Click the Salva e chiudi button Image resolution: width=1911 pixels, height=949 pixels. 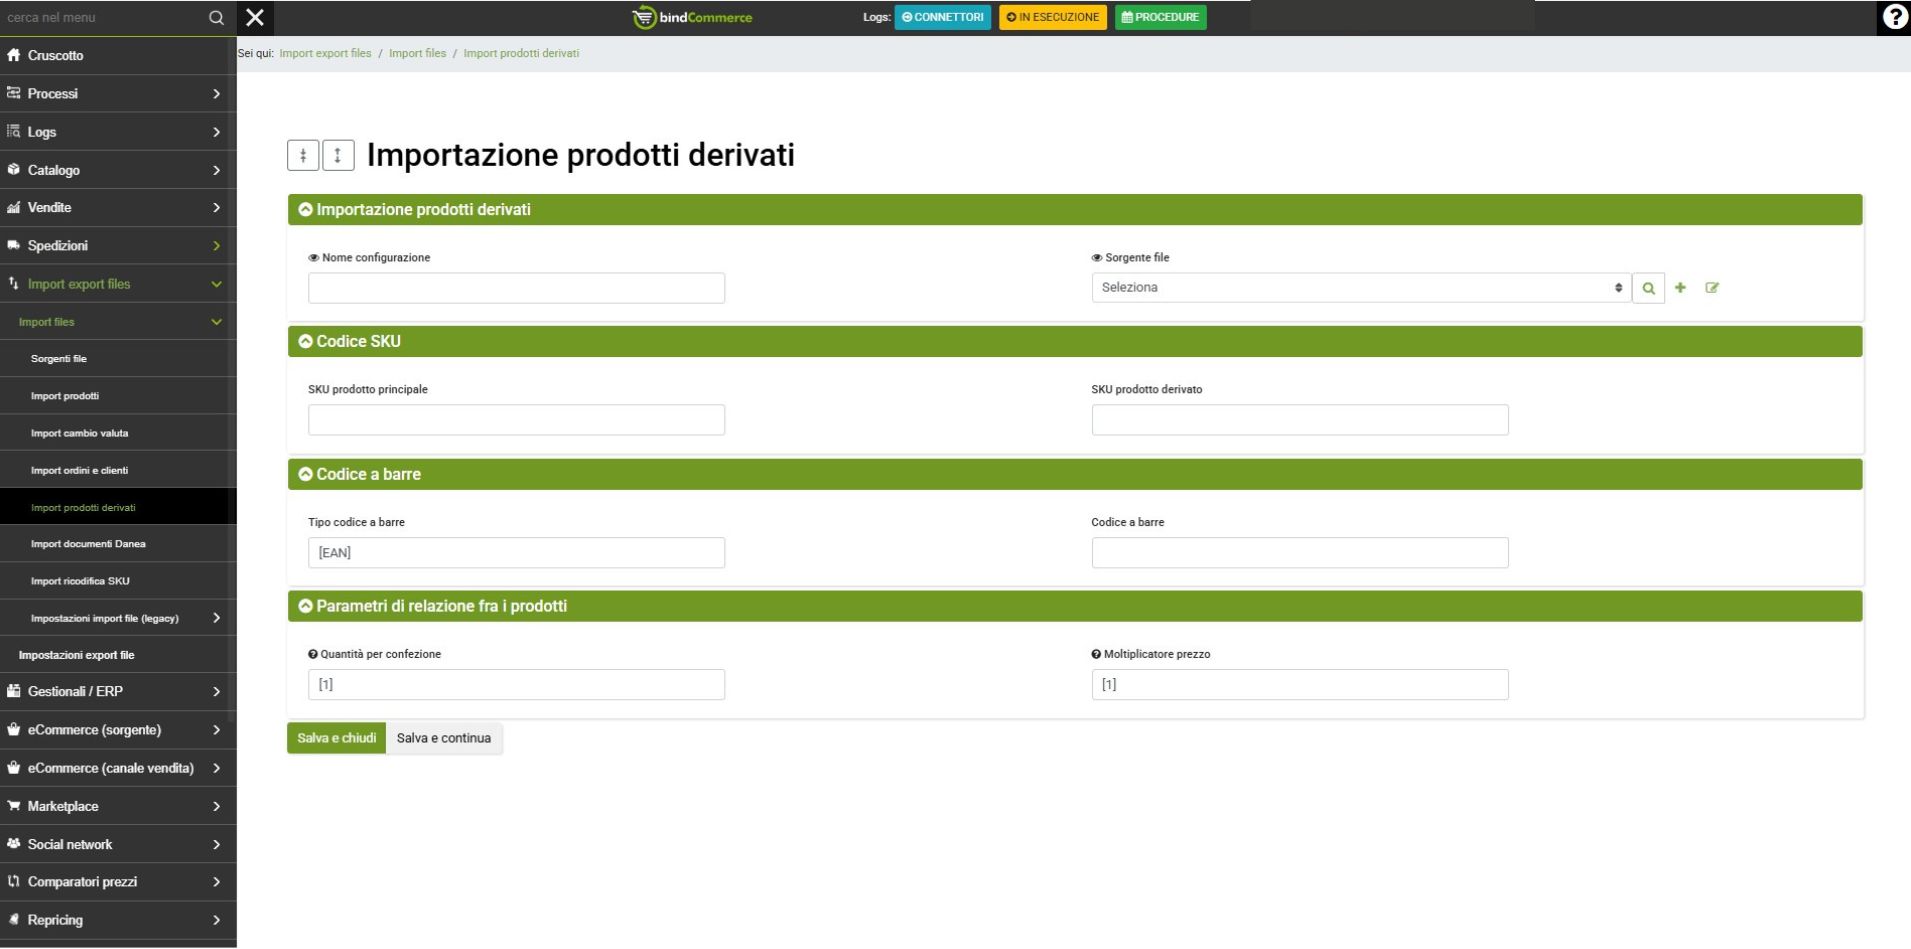[x=336, y=738]
